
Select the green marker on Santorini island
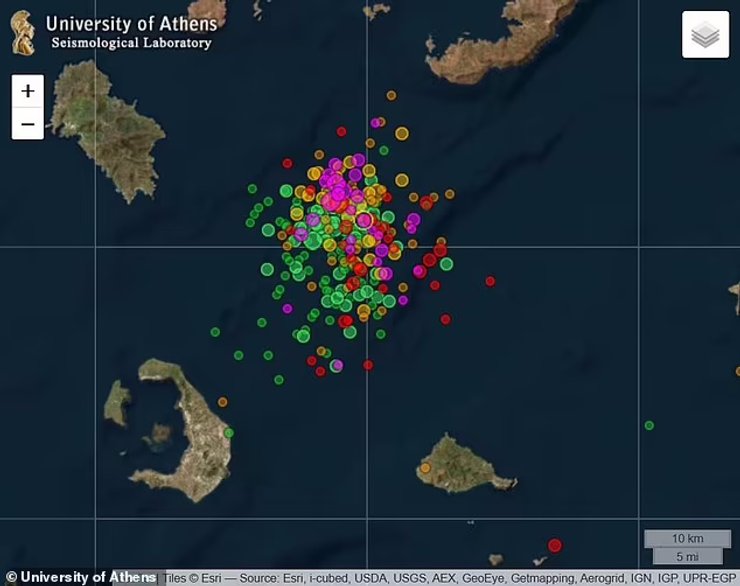click(x=229, y=432)
